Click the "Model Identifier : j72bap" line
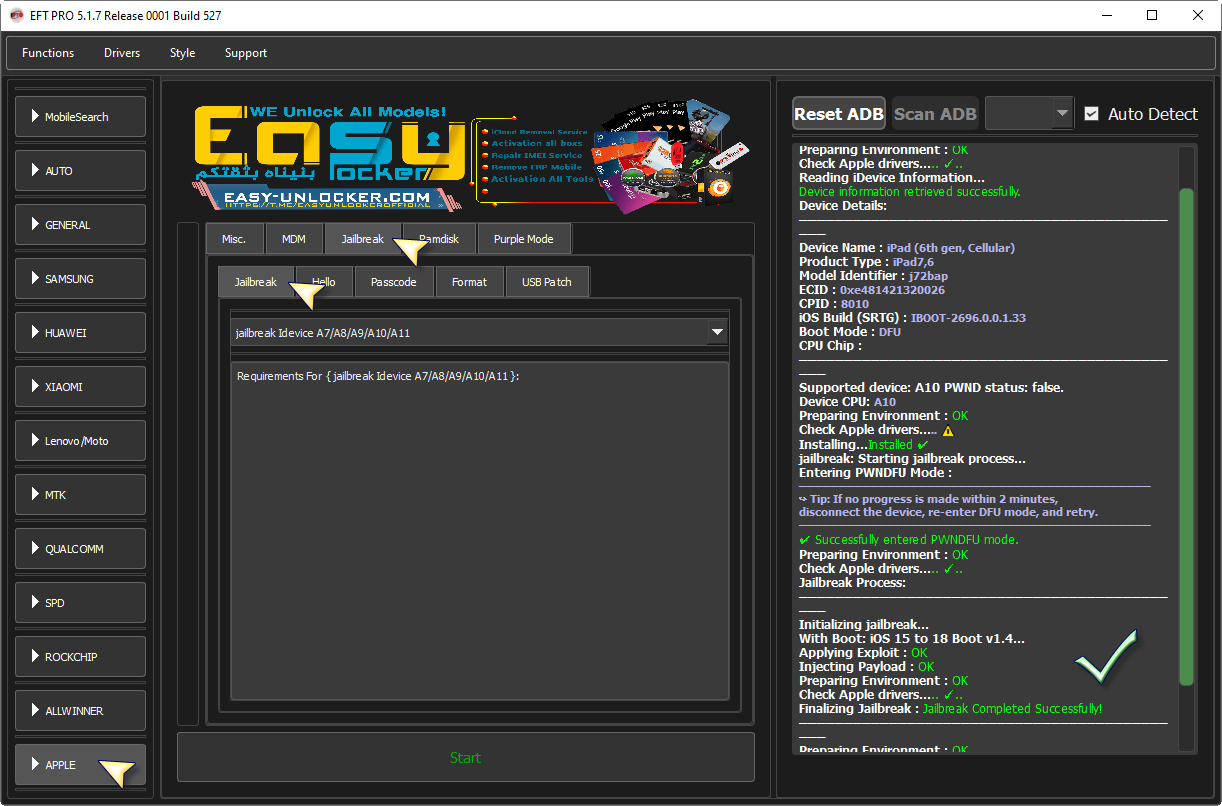The width and height of the screenshot is (1222, 806). [875, 276]
